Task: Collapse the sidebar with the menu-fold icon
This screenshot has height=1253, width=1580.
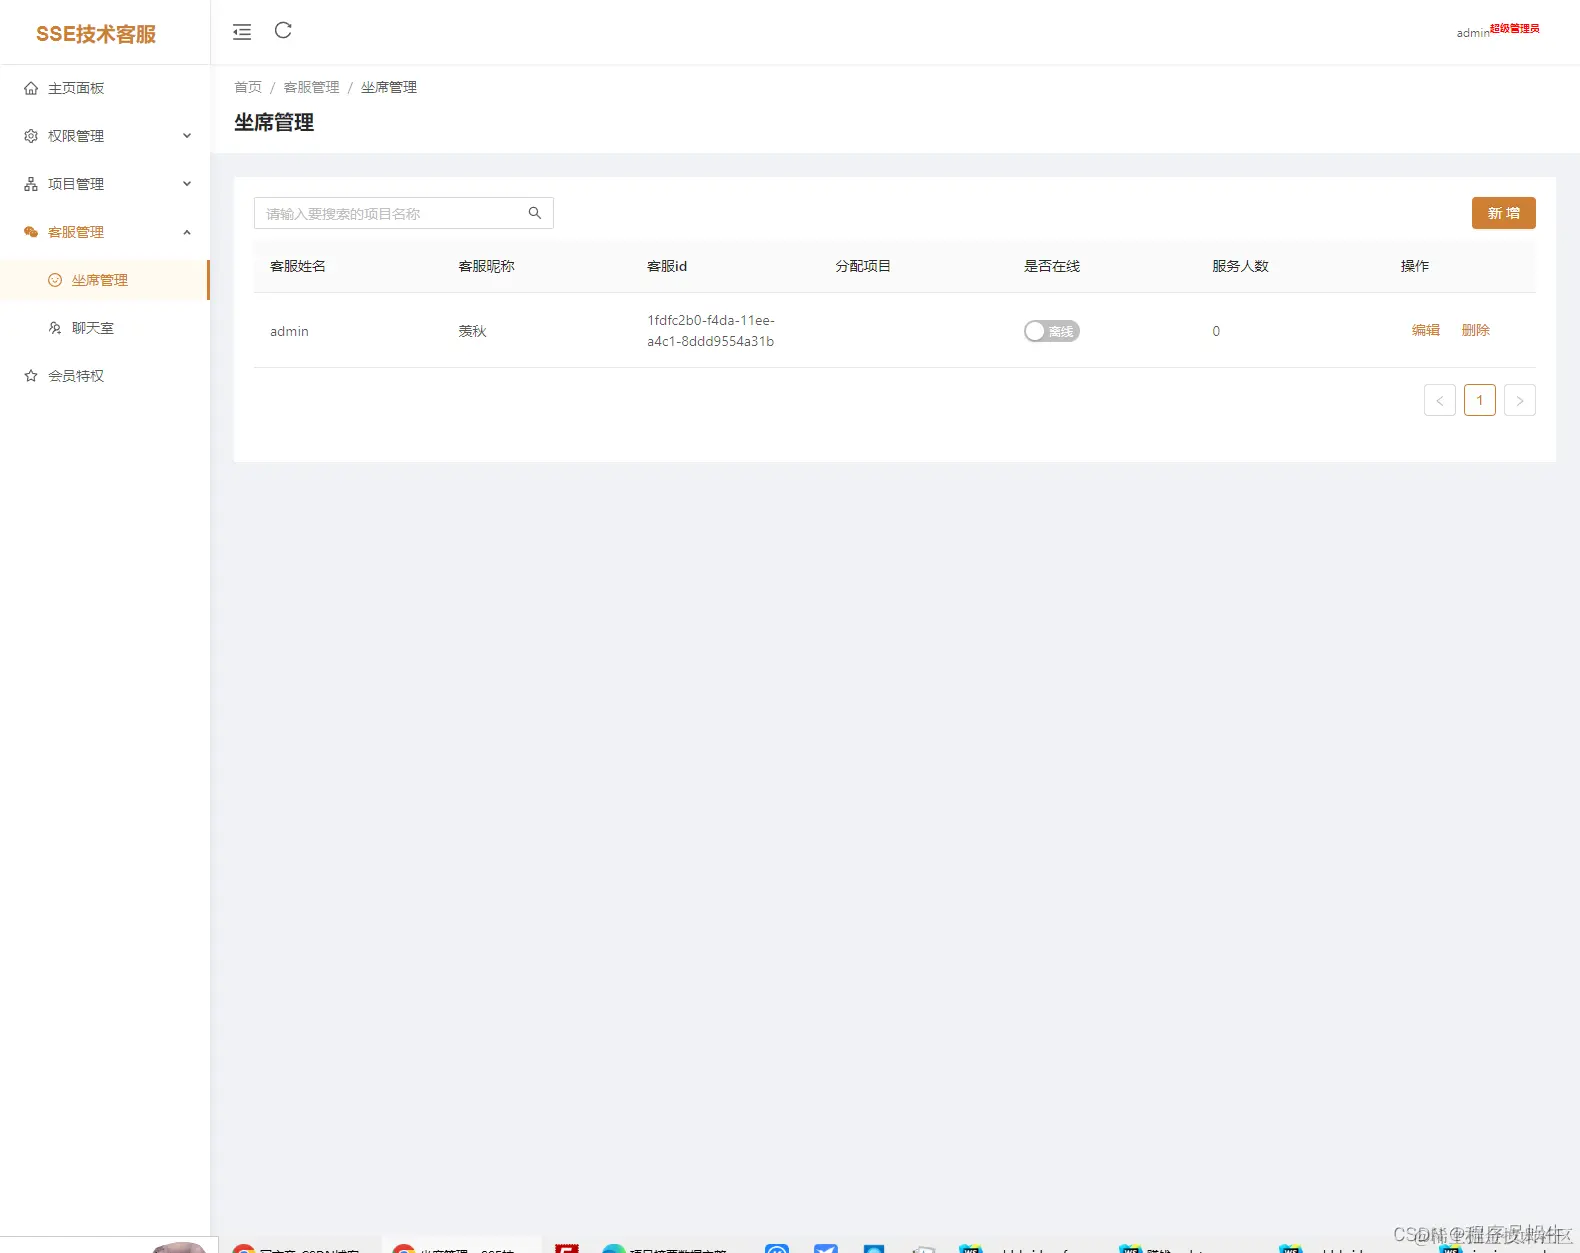Action: click(242, 32)
